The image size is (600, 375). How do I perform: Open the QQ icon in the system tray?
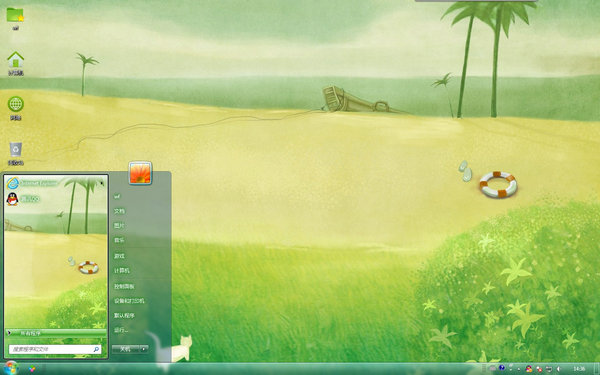coord(529,369)
